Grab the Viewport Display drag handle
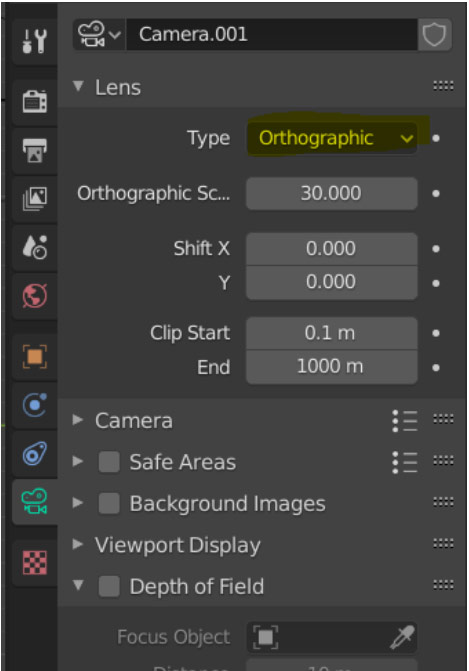The height and width of the screenshot is (671, 469). point(443,543)
